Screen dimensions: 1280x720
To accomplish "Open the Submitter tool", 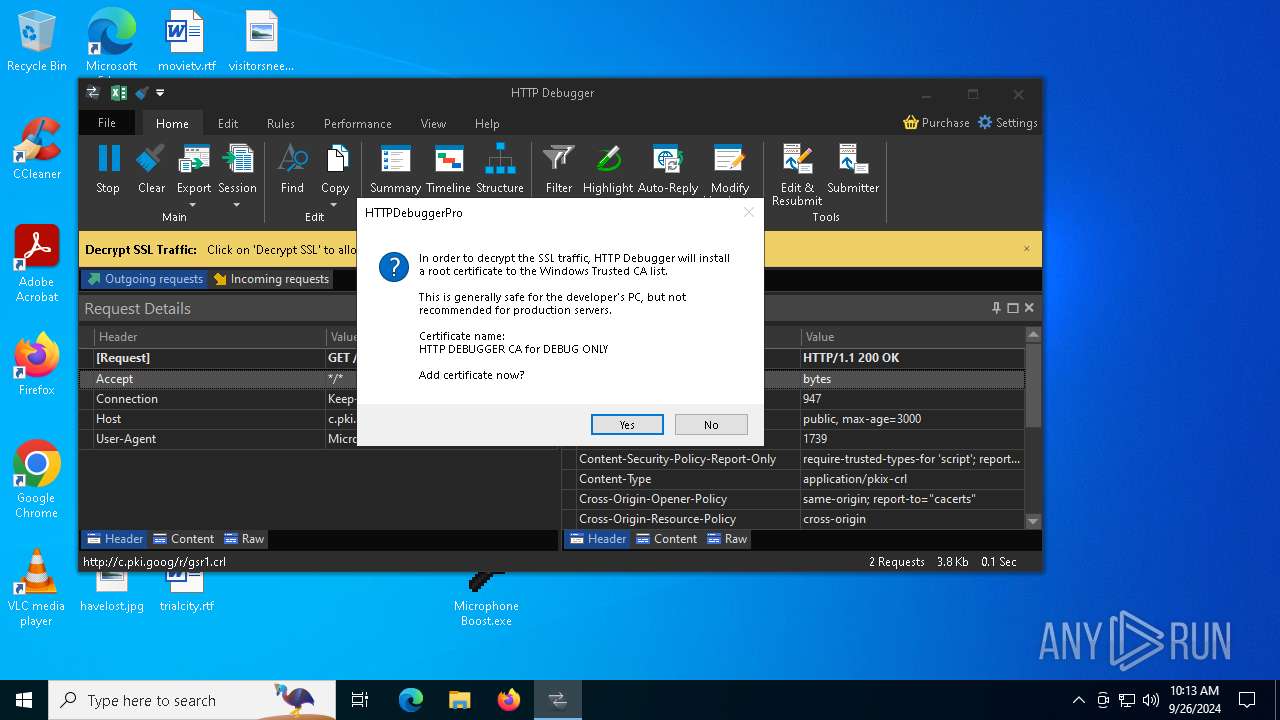I will [x=853, y=169].
